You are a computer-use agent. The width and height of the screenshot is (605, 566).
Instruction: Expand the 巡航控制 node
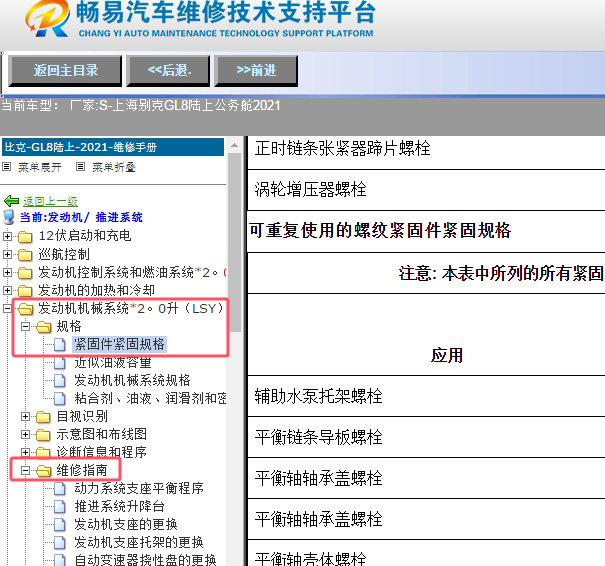[7, 254]
